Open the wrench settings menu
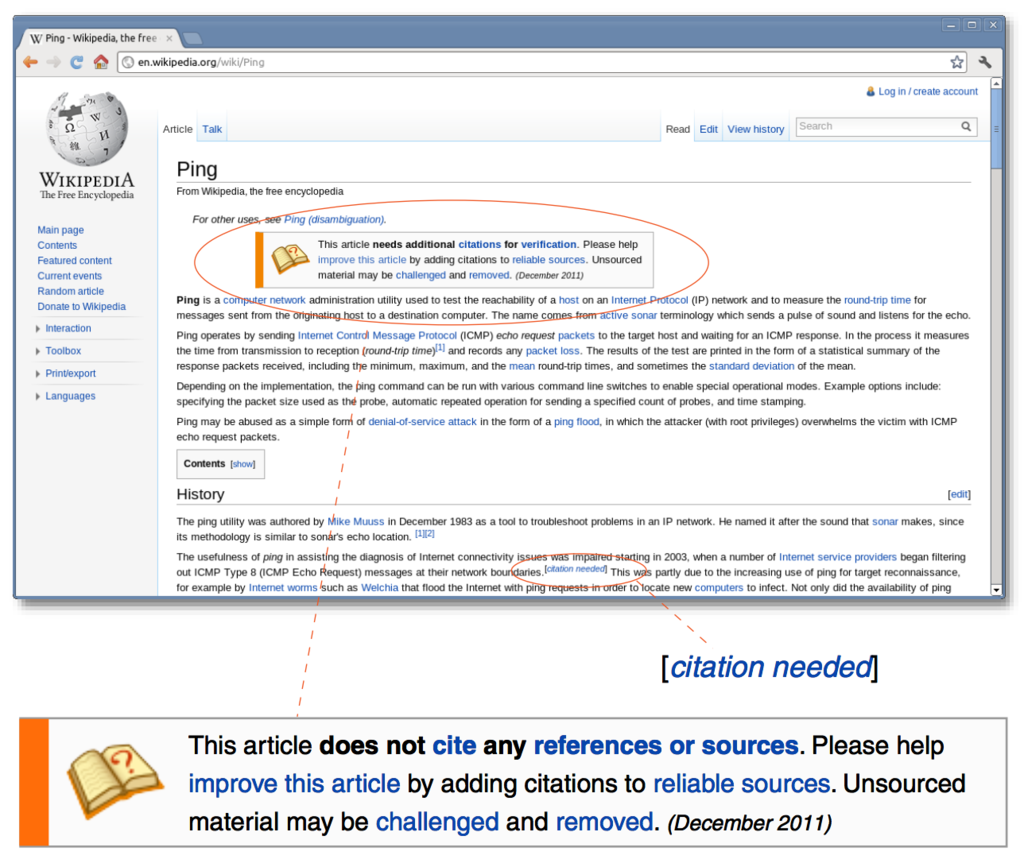Image resolution: width=1024 pixels, height=863 pixels. point(985,62)
